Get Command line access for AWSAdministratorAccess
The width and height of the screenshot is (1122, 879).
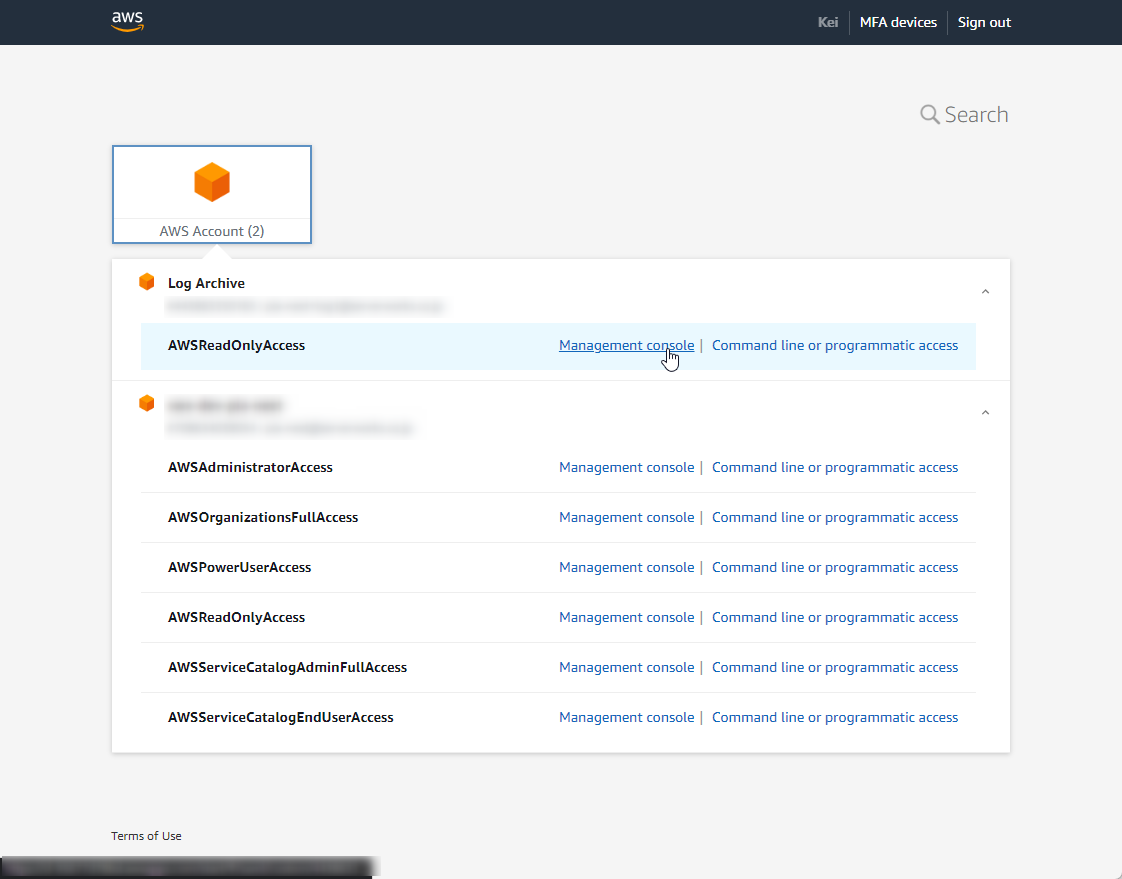[834, 467]
